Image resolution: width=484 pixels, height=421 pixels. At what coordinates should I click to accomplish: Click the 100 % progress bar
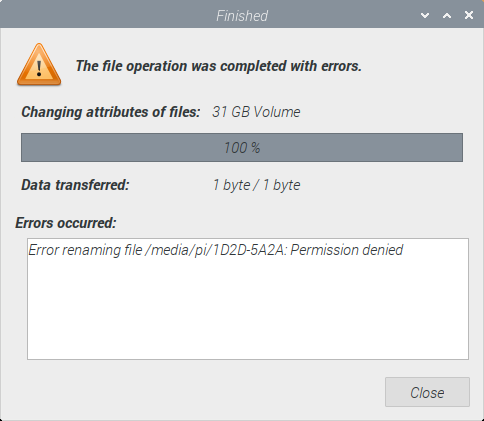(242, 147)
